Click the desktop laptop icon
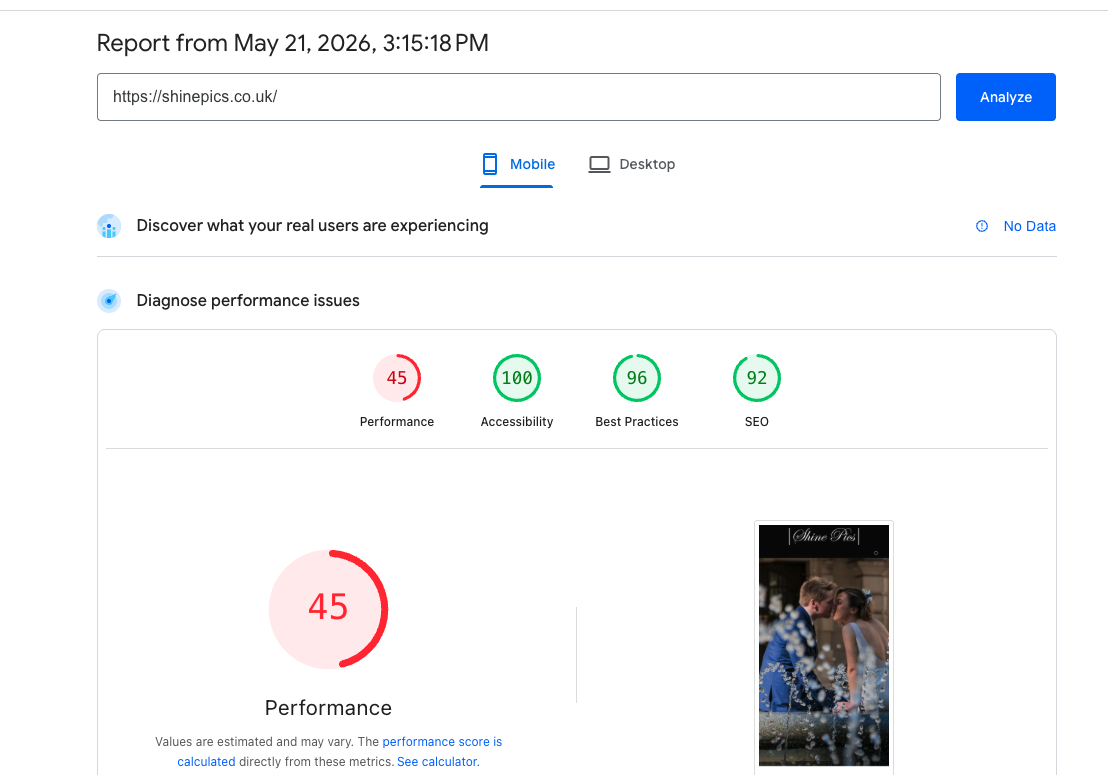1108x775 pixels. [599, 165]
